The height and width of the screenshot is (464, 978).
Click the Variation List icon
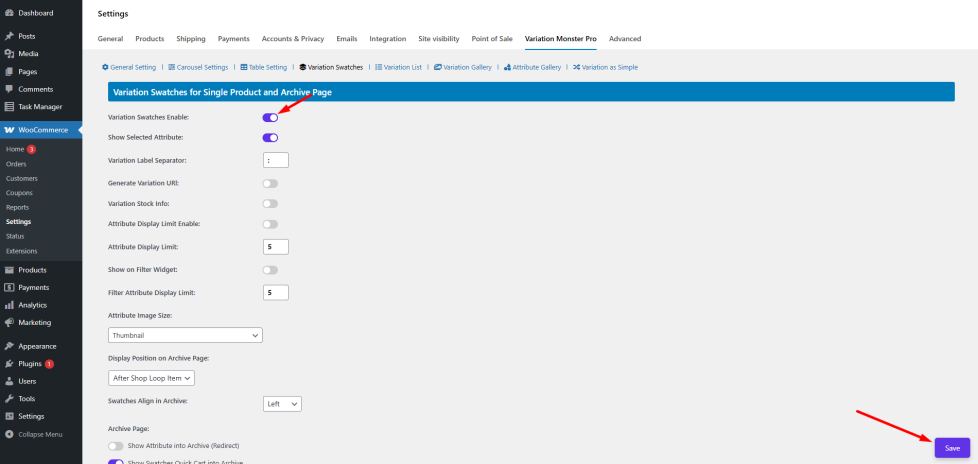(x=379, y=67)
